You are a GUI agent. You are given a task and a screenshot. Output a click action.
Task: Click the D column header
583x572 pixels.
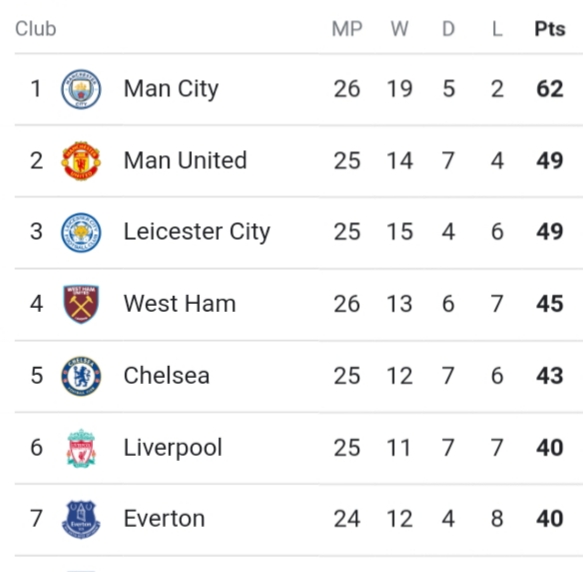click(448, 29)
